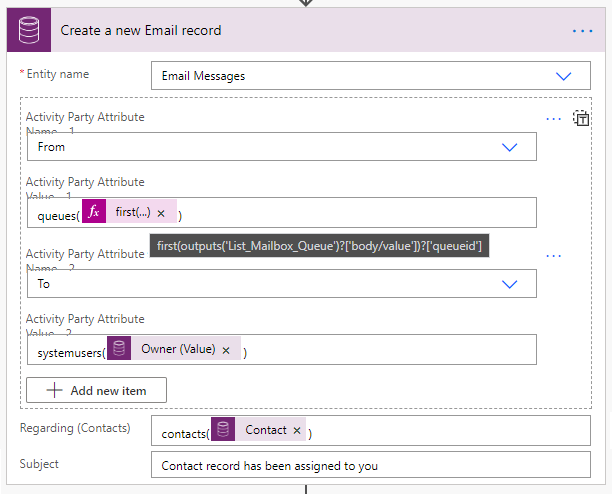612x494 pixels.
Task: Click the Common Data Service database icon in header
Action: pyautogui.click(x=29, y=30)
